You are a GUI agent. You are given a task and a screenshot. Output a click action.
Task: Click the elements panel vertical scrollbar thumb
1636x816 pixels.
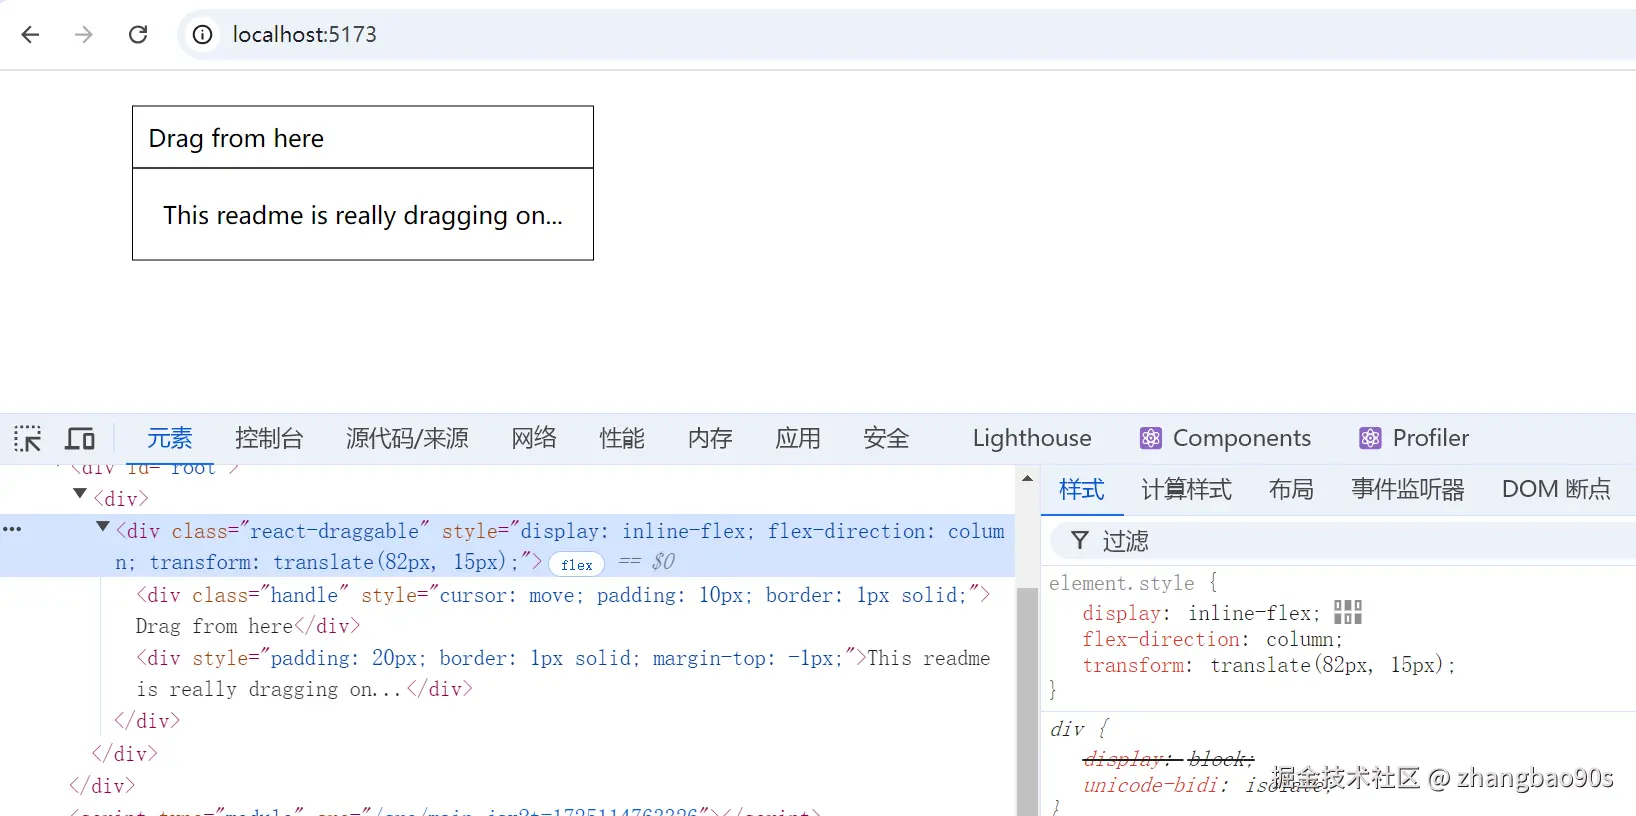point(1027,700)
